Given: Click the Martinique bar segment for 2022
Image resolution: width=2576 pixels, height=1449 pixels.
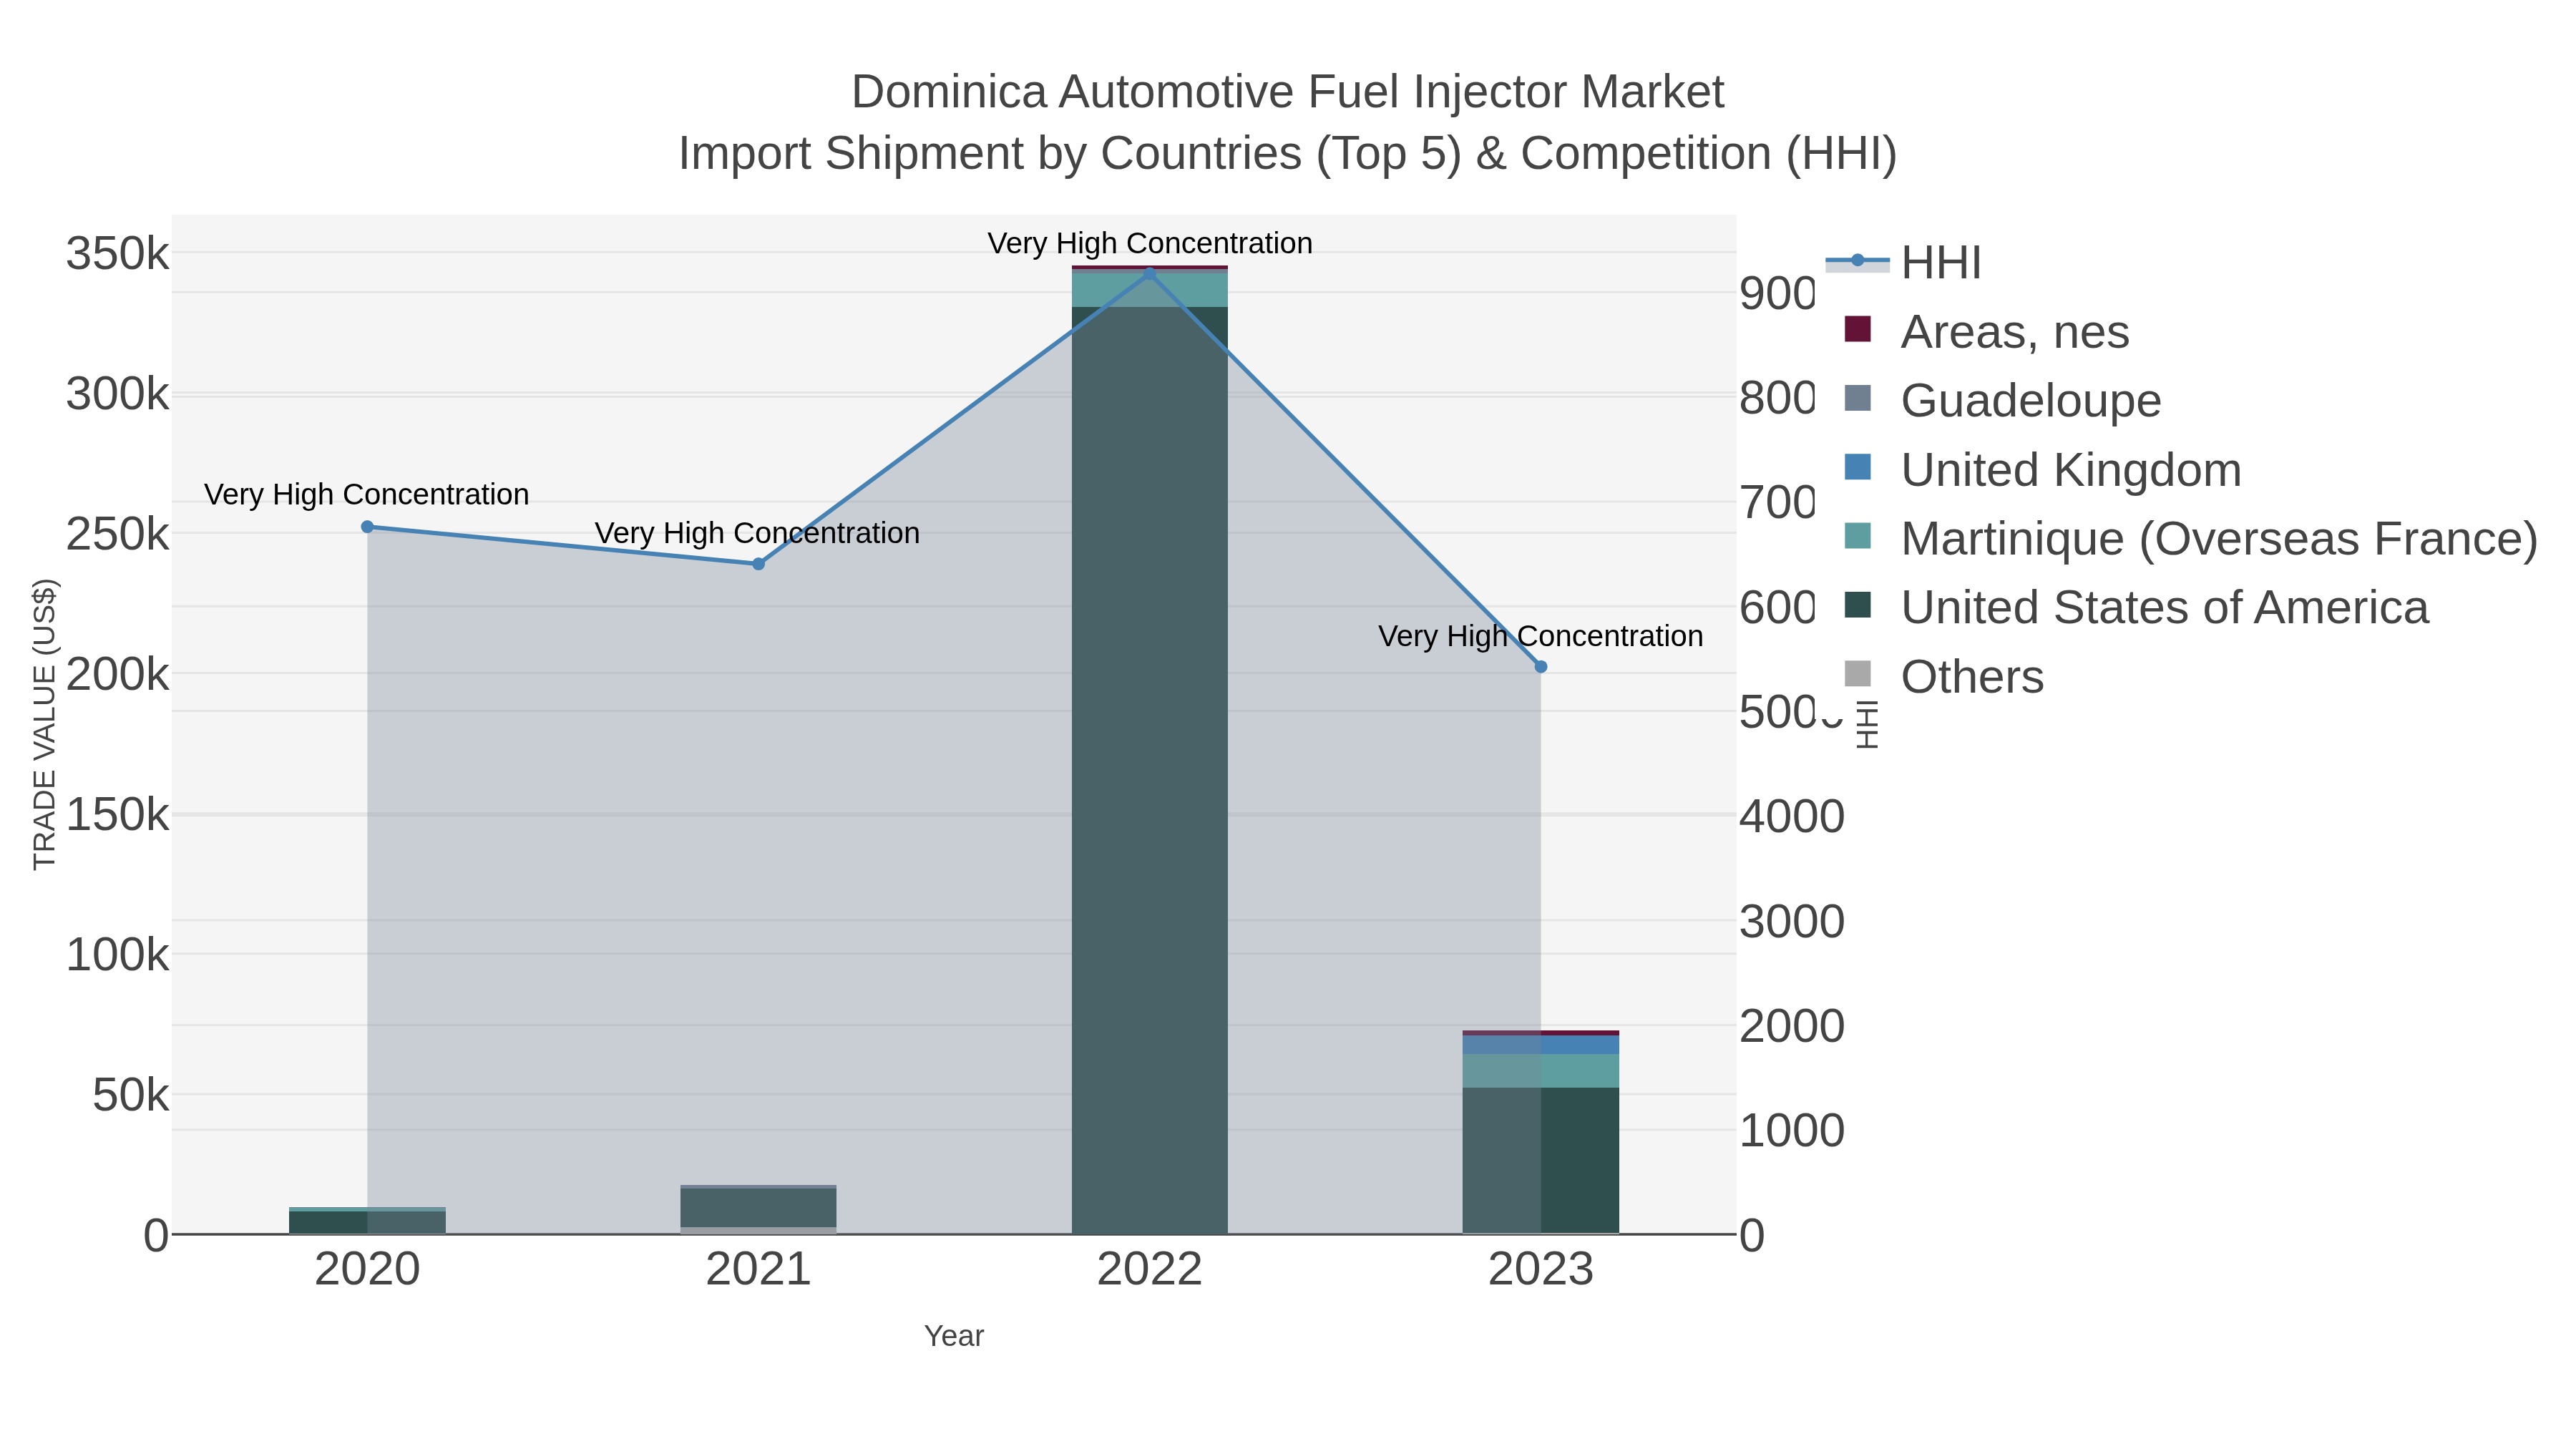Looking at the screenshot, I should point(1149,289).
